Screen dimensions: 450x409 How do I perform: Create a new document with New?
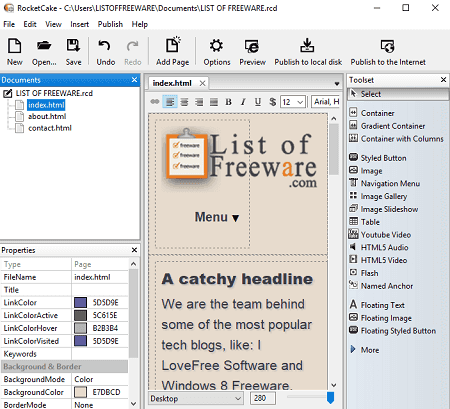15,52
